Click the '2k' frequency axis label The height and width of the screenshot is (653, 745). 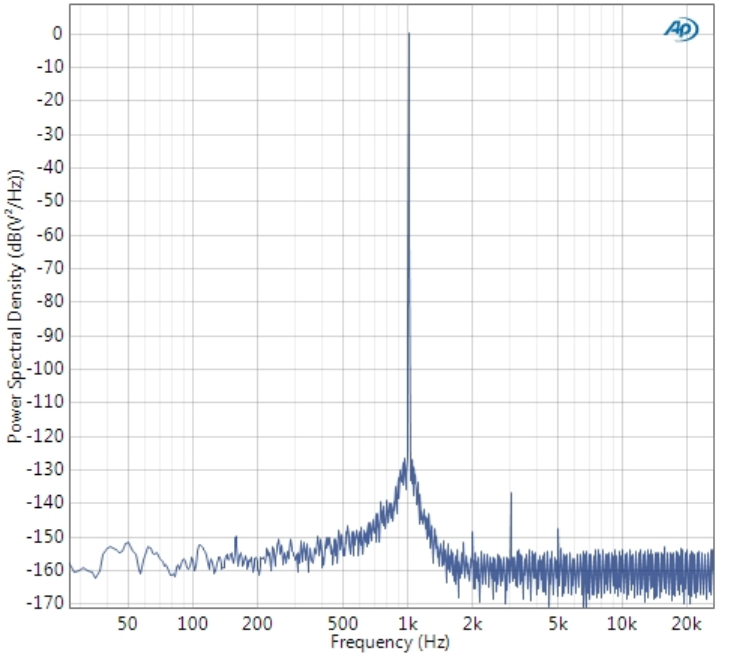[x=472, y=623]
